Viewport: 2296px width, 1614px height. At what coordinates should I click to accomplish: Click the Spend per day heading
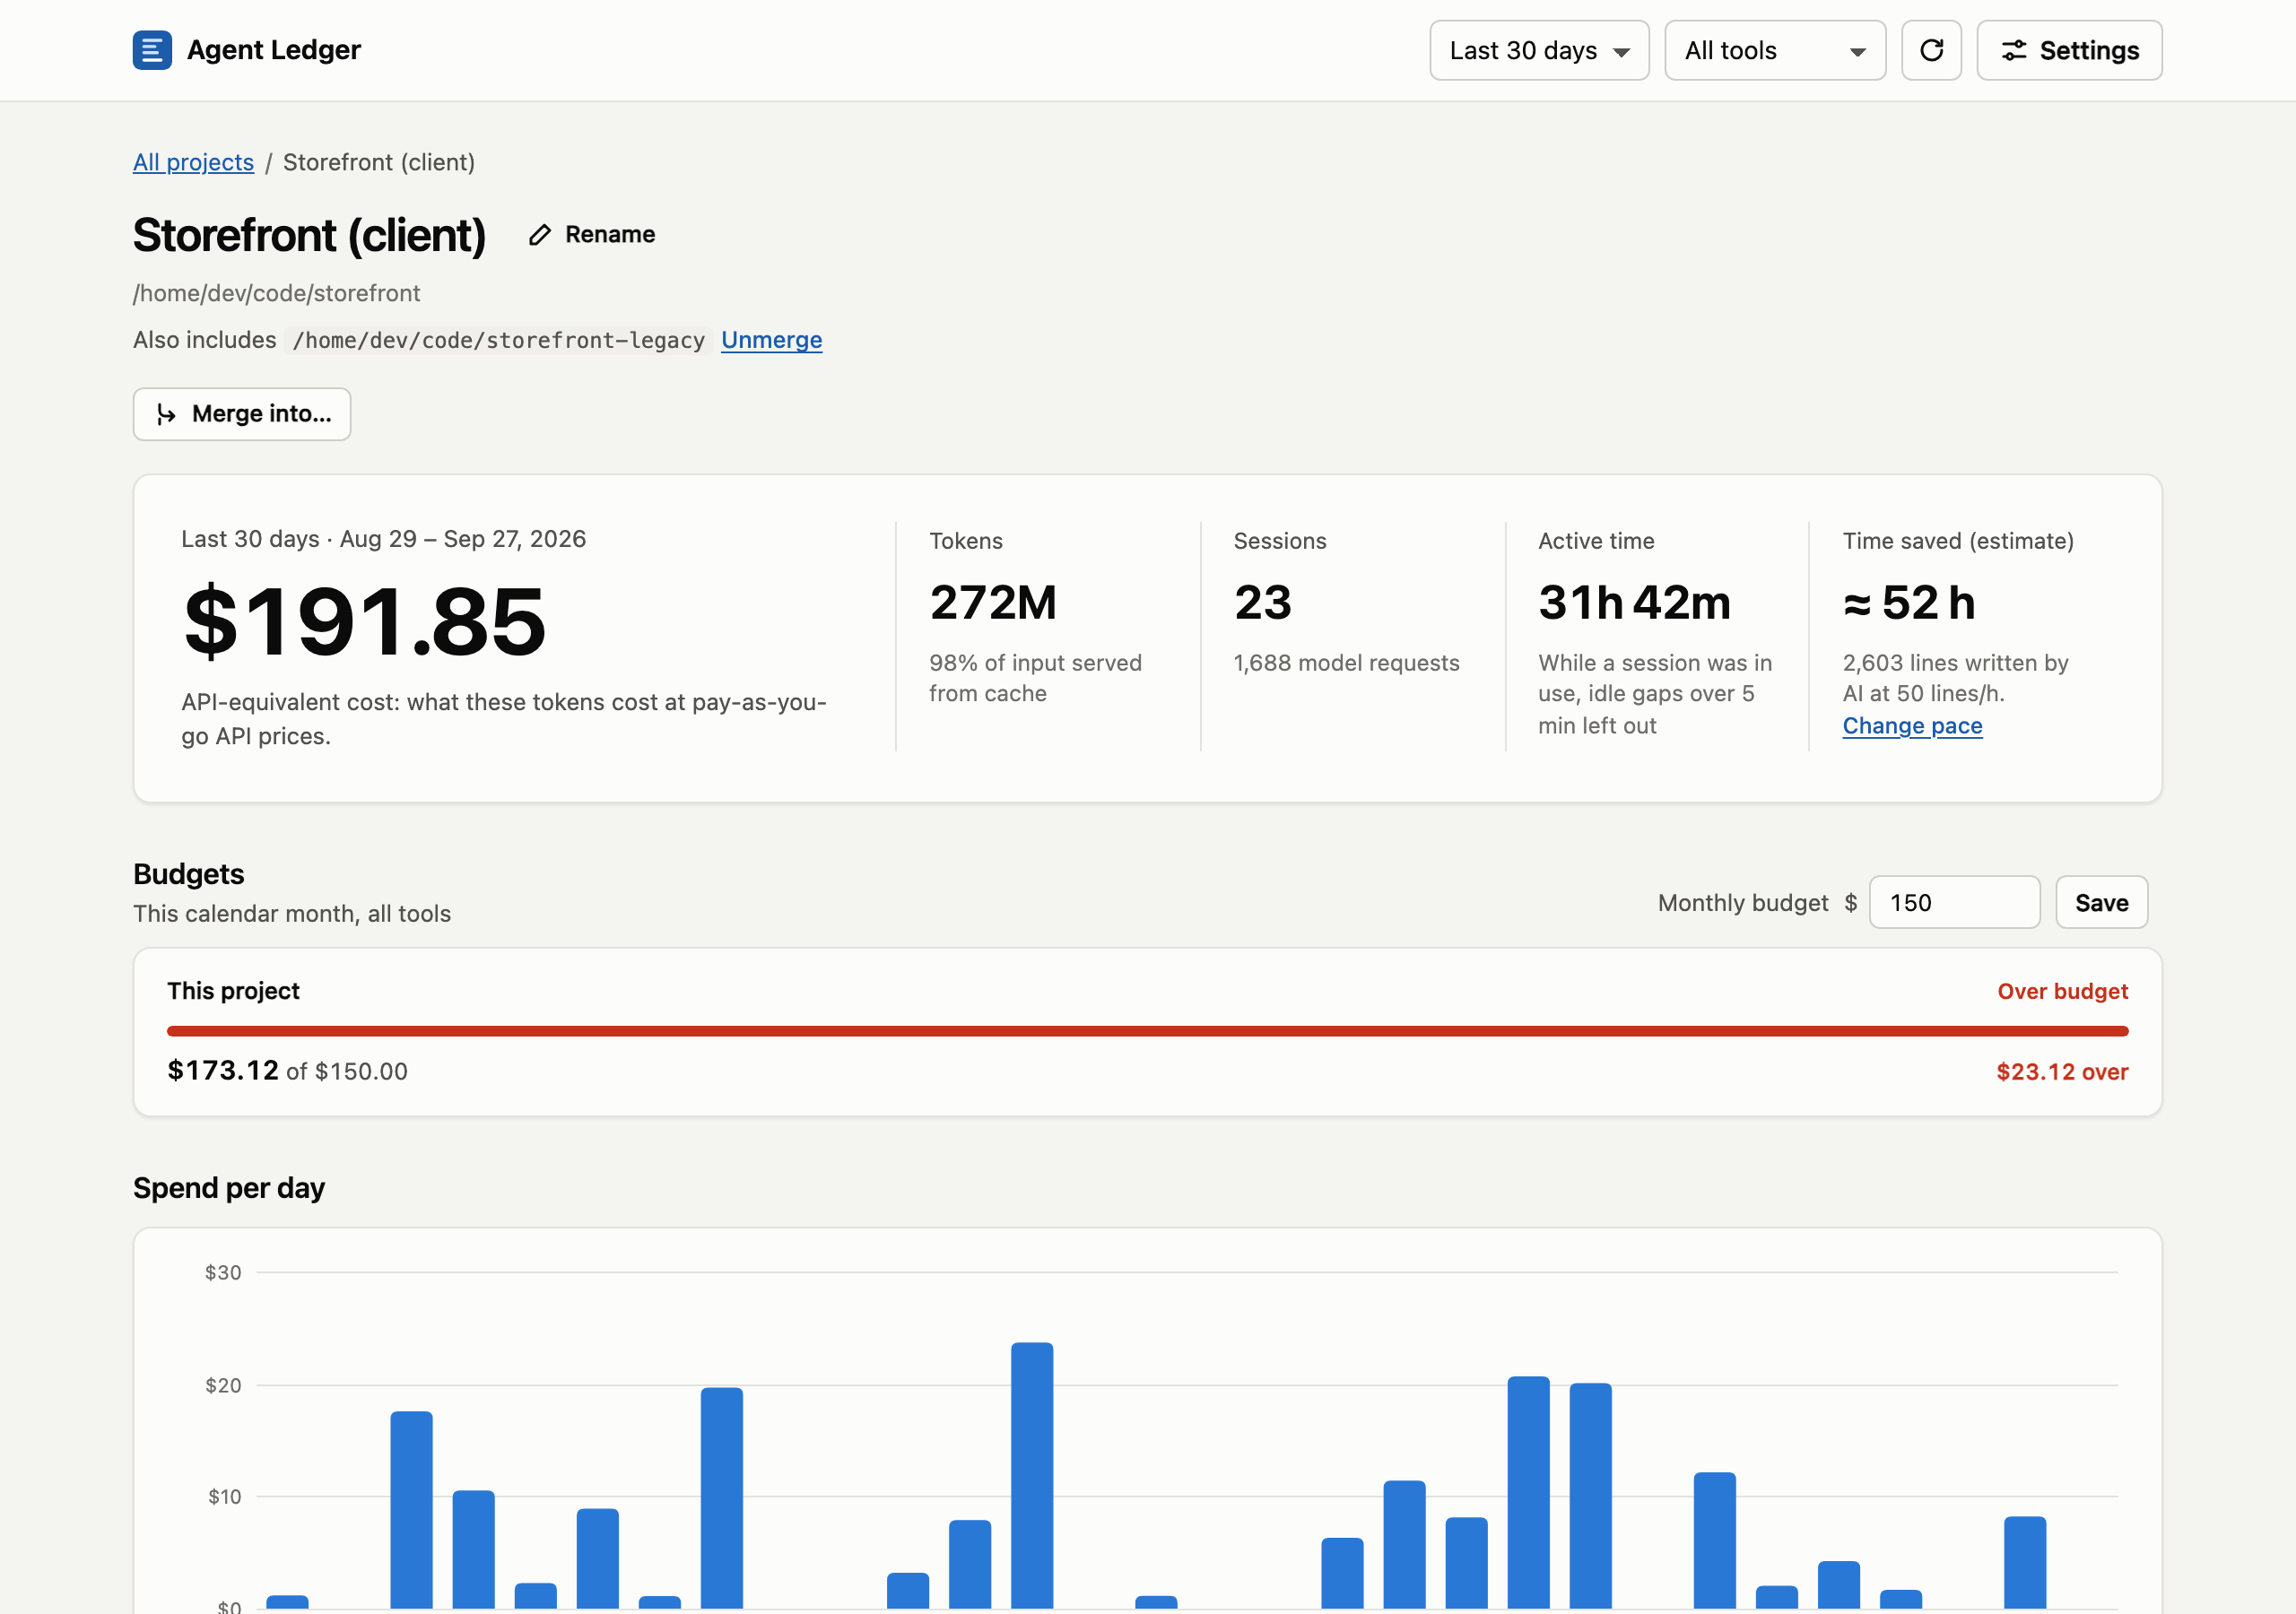[x=229, y=1188]
